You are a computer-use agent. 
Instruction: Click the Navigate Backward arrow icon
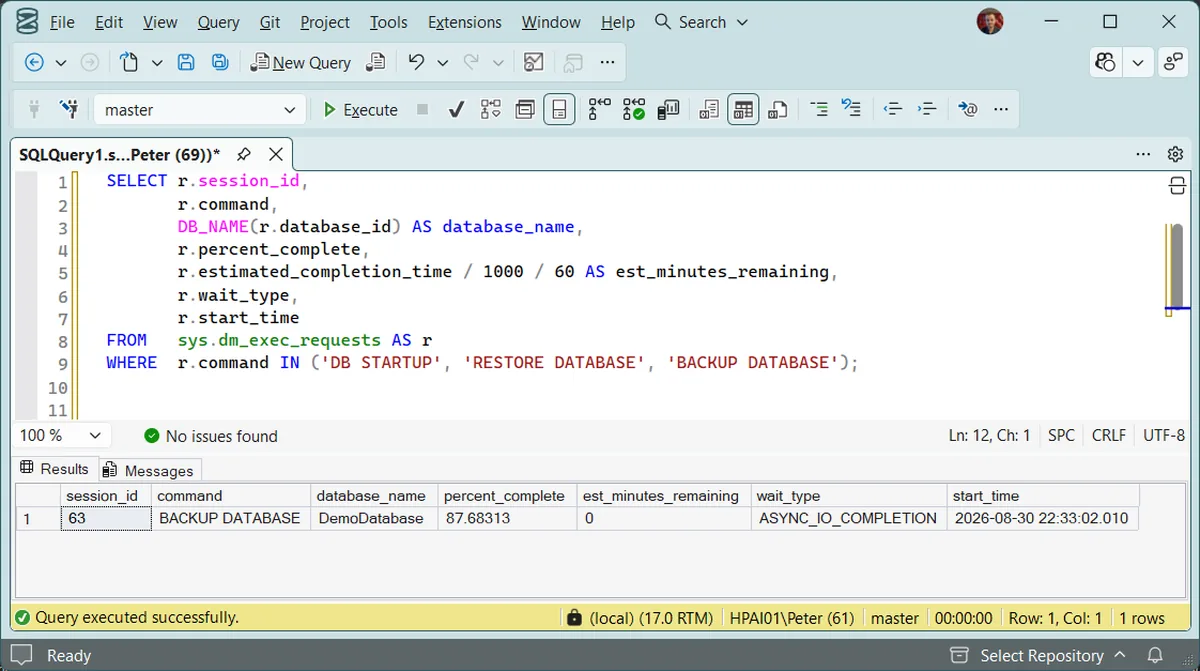click(x=34, y=62)
